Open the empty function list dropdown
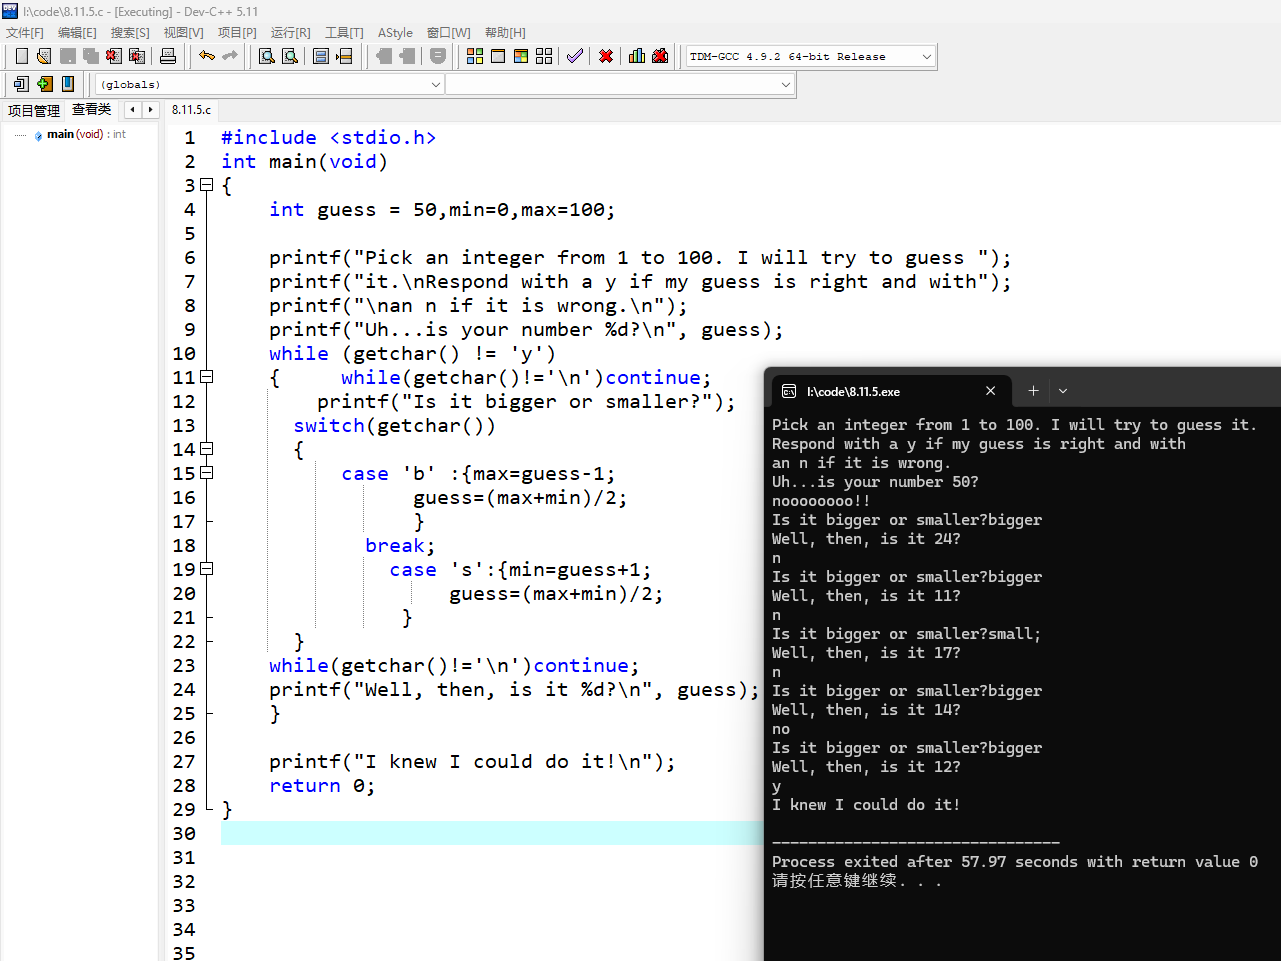 pos(620,85)
